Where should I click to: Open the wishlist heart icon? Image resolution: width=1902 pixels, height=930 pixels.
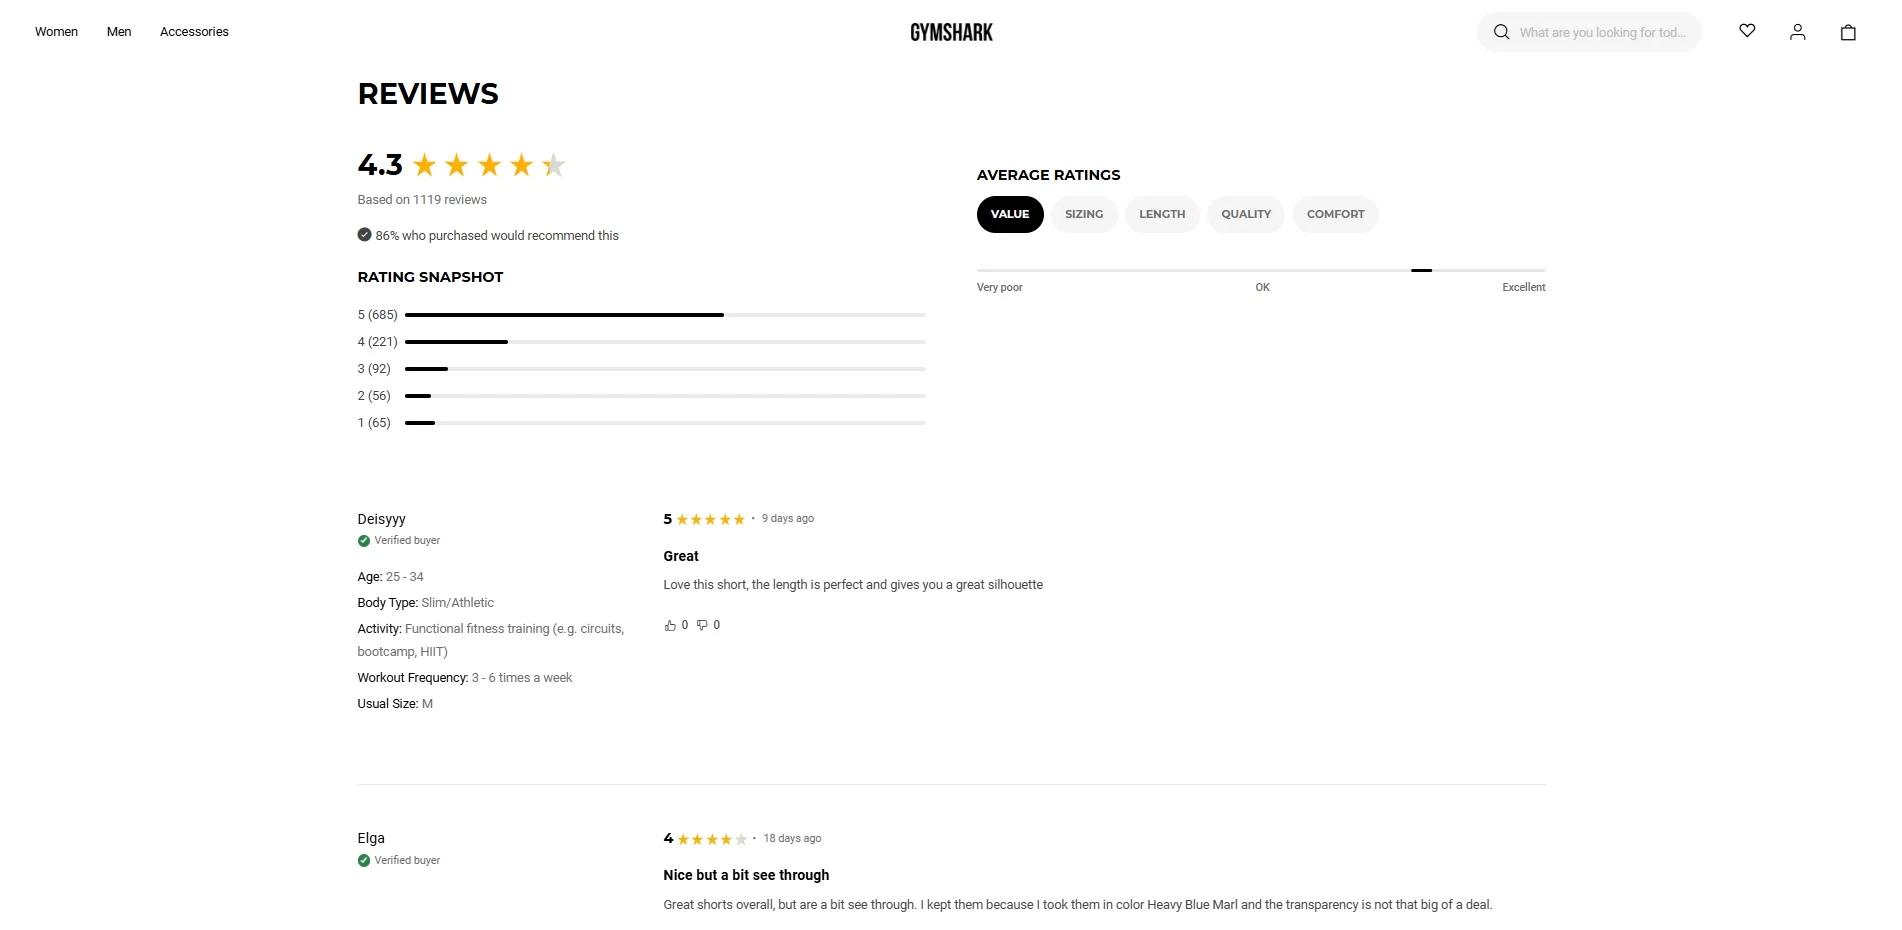click(x=1747, y=31)
